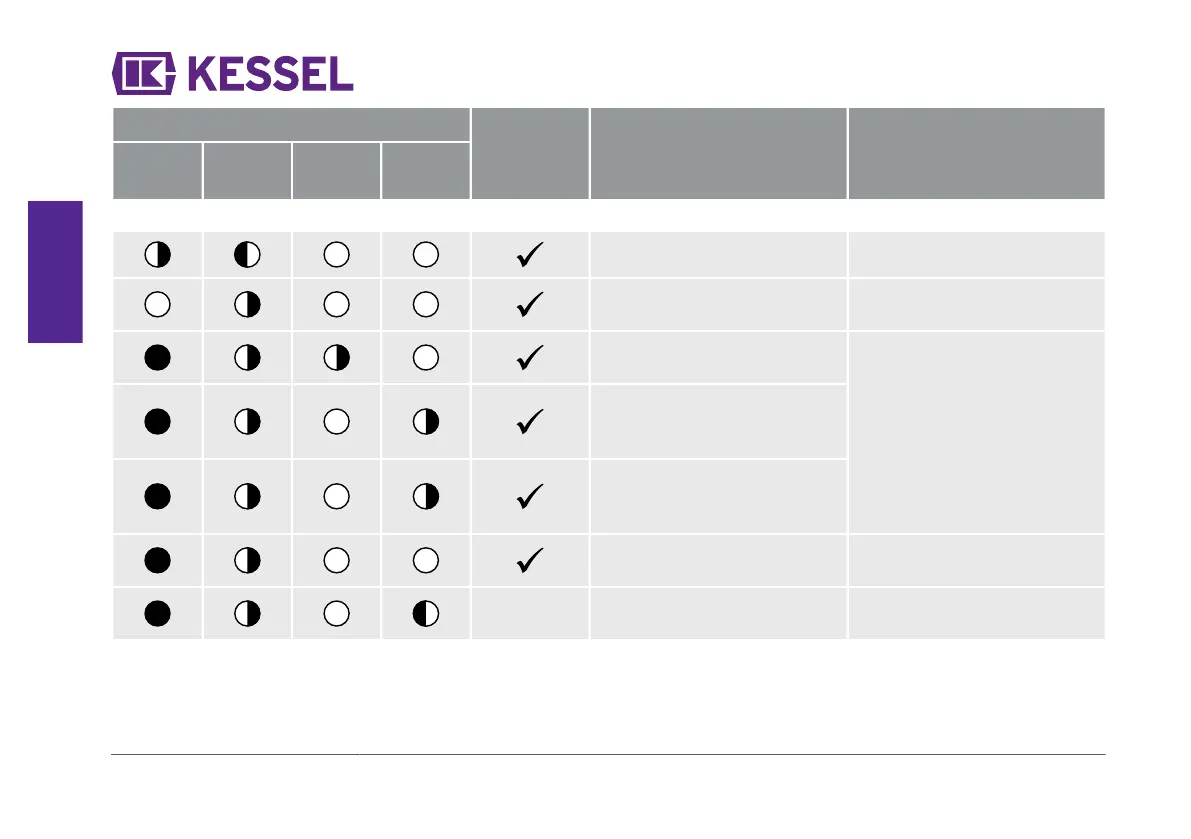Click the first small gray sub-header cell
1191x839 pixels.
pyautogui.click(x=157, y=171)
